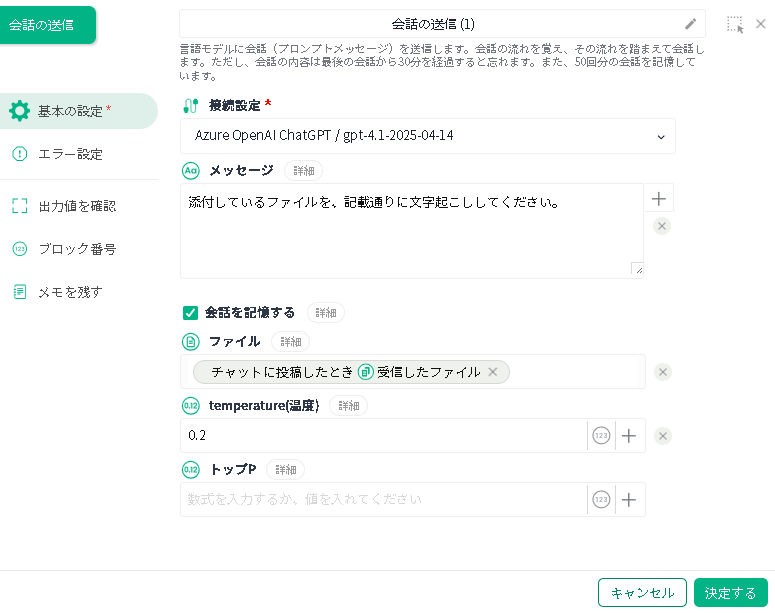775x613 pixels.
Task: Click the dotted selection cursor icon
Action: click(735, 25)
